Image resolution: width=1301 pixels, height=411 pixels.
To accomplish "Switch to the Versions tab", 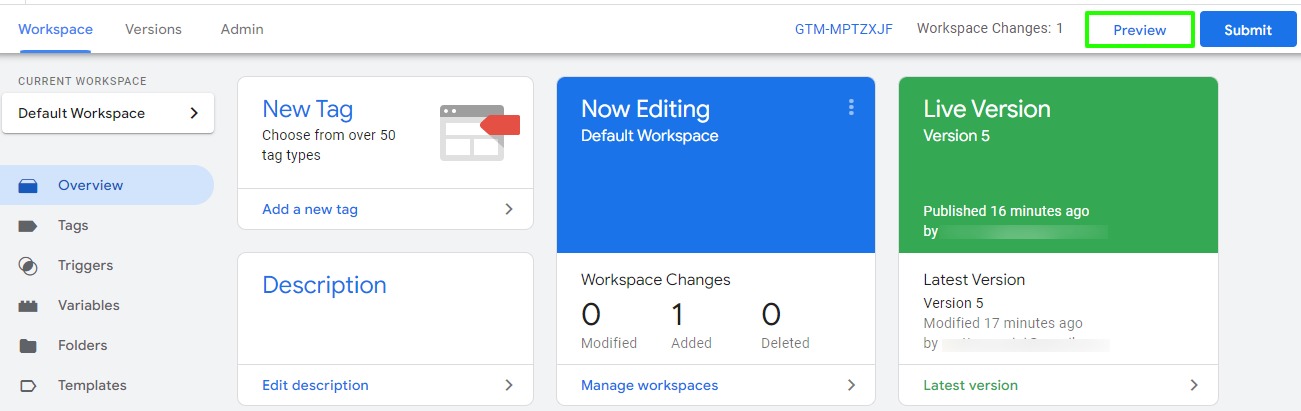I will point(153,29).
